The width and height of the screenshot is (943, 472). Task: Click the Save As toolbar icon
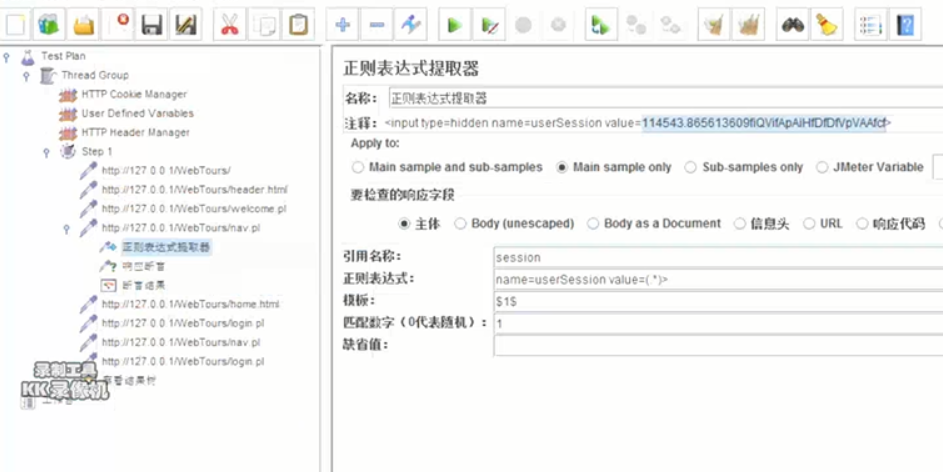coord(186,25)
